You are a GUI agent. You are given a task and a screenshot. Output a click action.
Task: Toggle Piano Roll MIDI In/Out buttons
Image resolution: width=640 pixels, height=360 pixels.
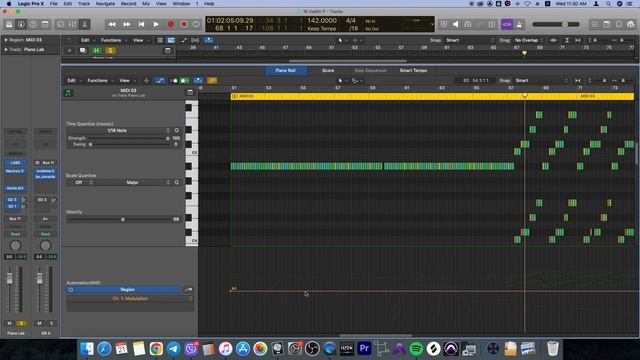tap(180, 80)
